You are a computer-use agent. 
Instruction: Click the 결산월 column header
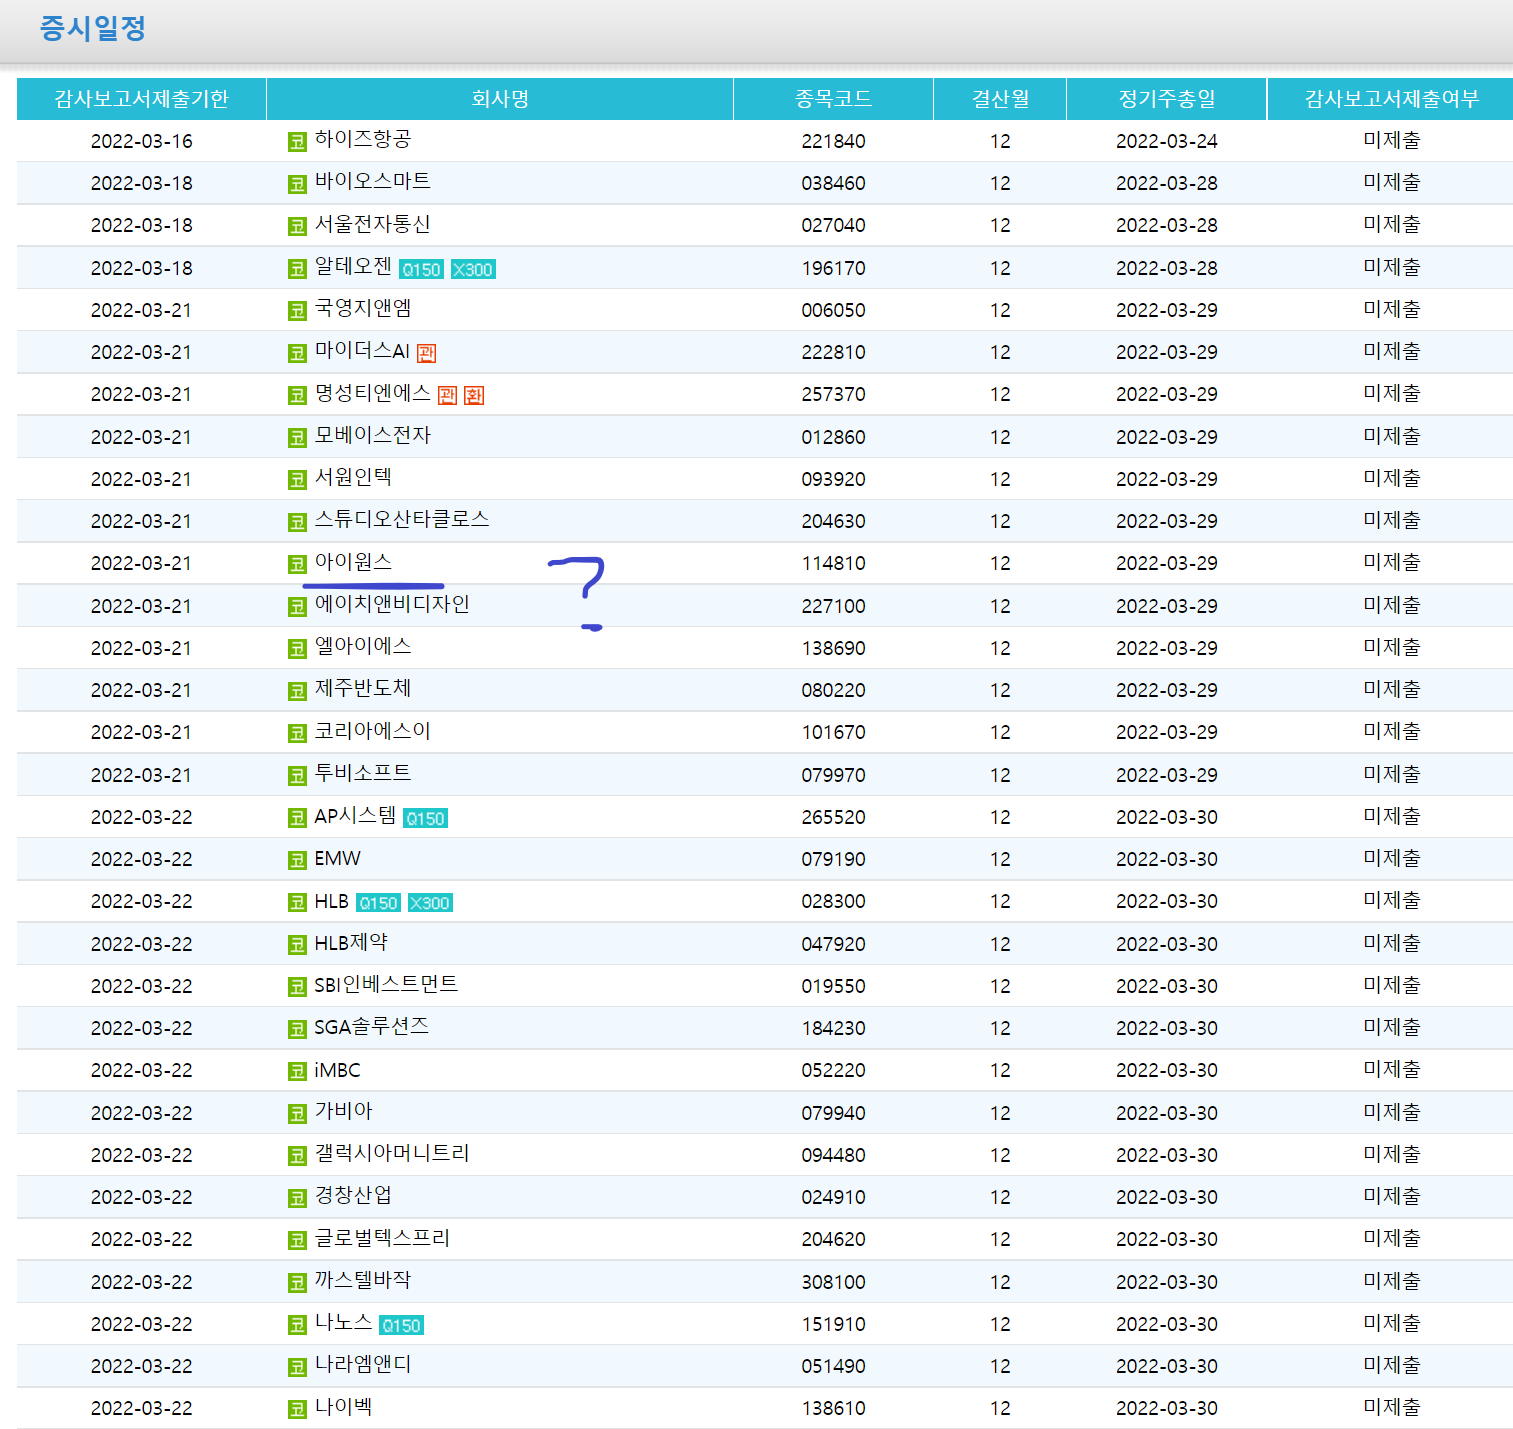tap(1000, 99)
